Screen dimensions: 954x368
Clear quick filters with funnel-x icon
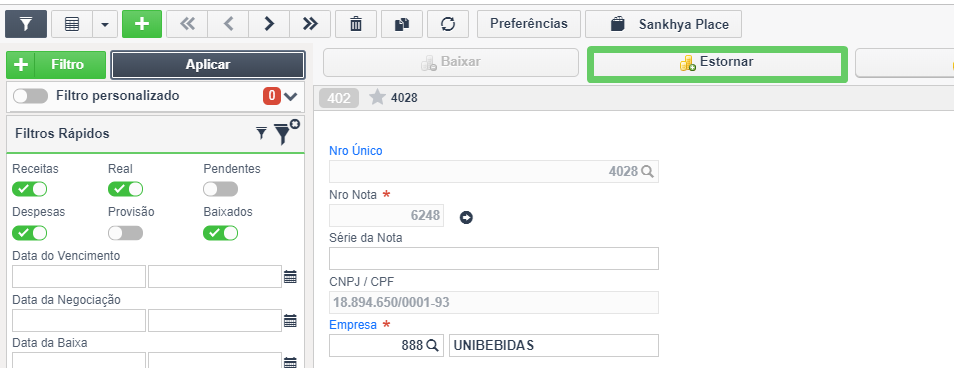(286, 132)
